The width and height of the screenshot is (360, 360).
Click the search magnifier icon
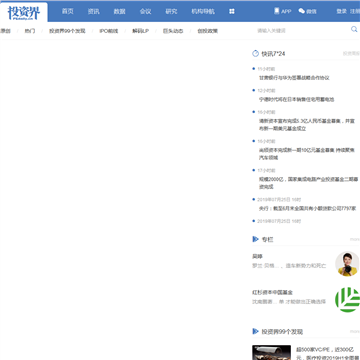tap(354, 29)
